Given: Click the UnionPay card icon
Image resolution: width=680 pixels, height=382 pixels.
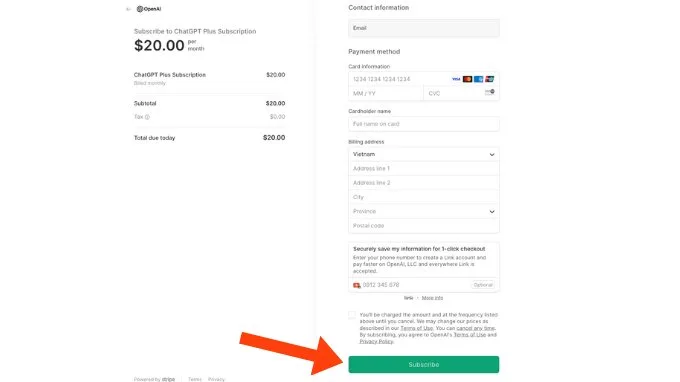Looking at the screenshot, I should click(490, 79).
